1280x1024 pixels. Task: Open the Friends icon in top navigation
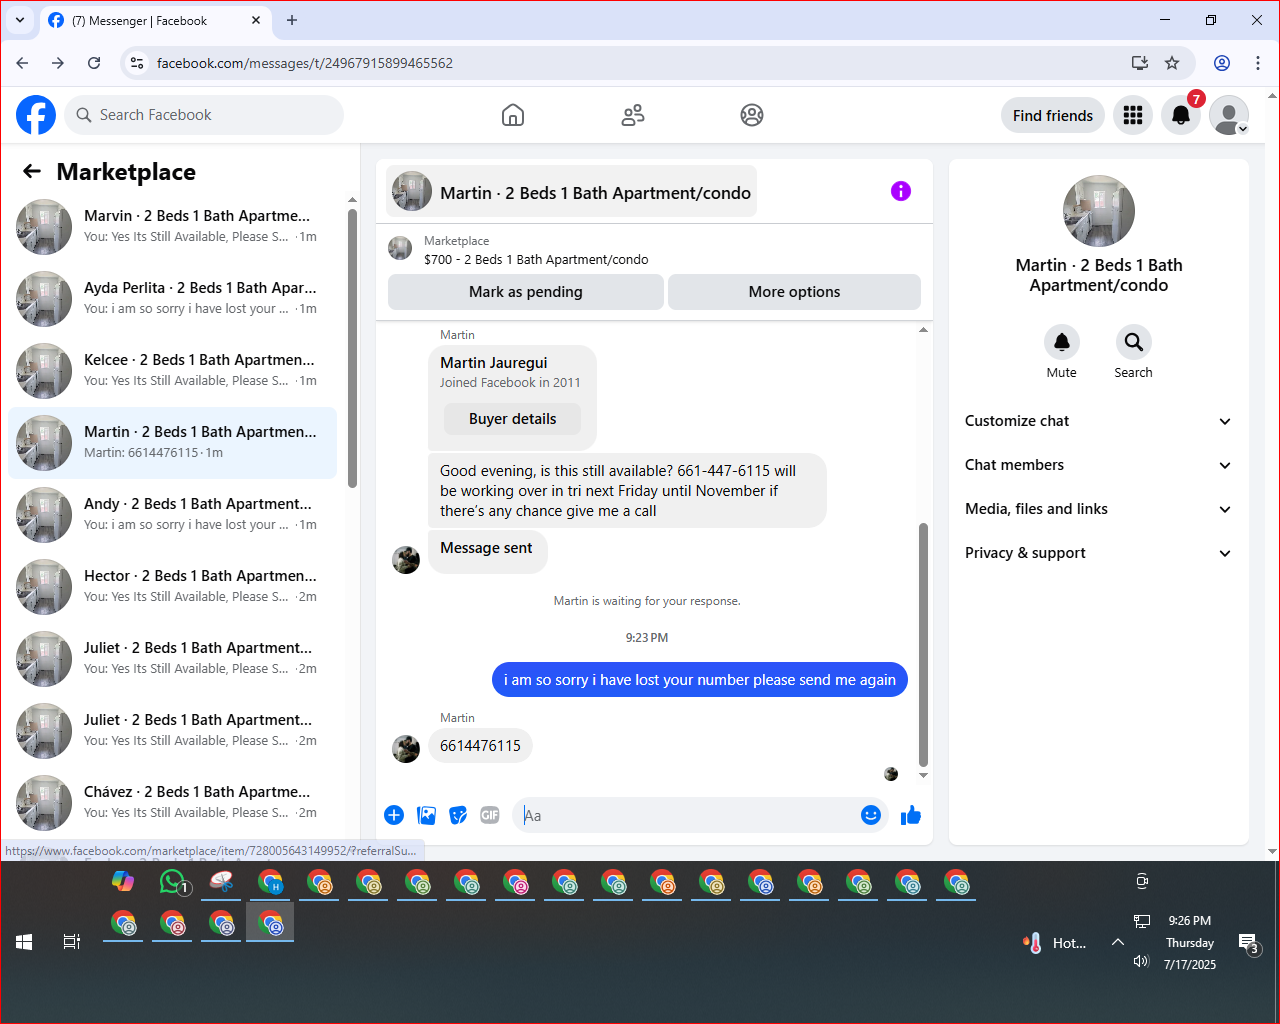(633, 115)
